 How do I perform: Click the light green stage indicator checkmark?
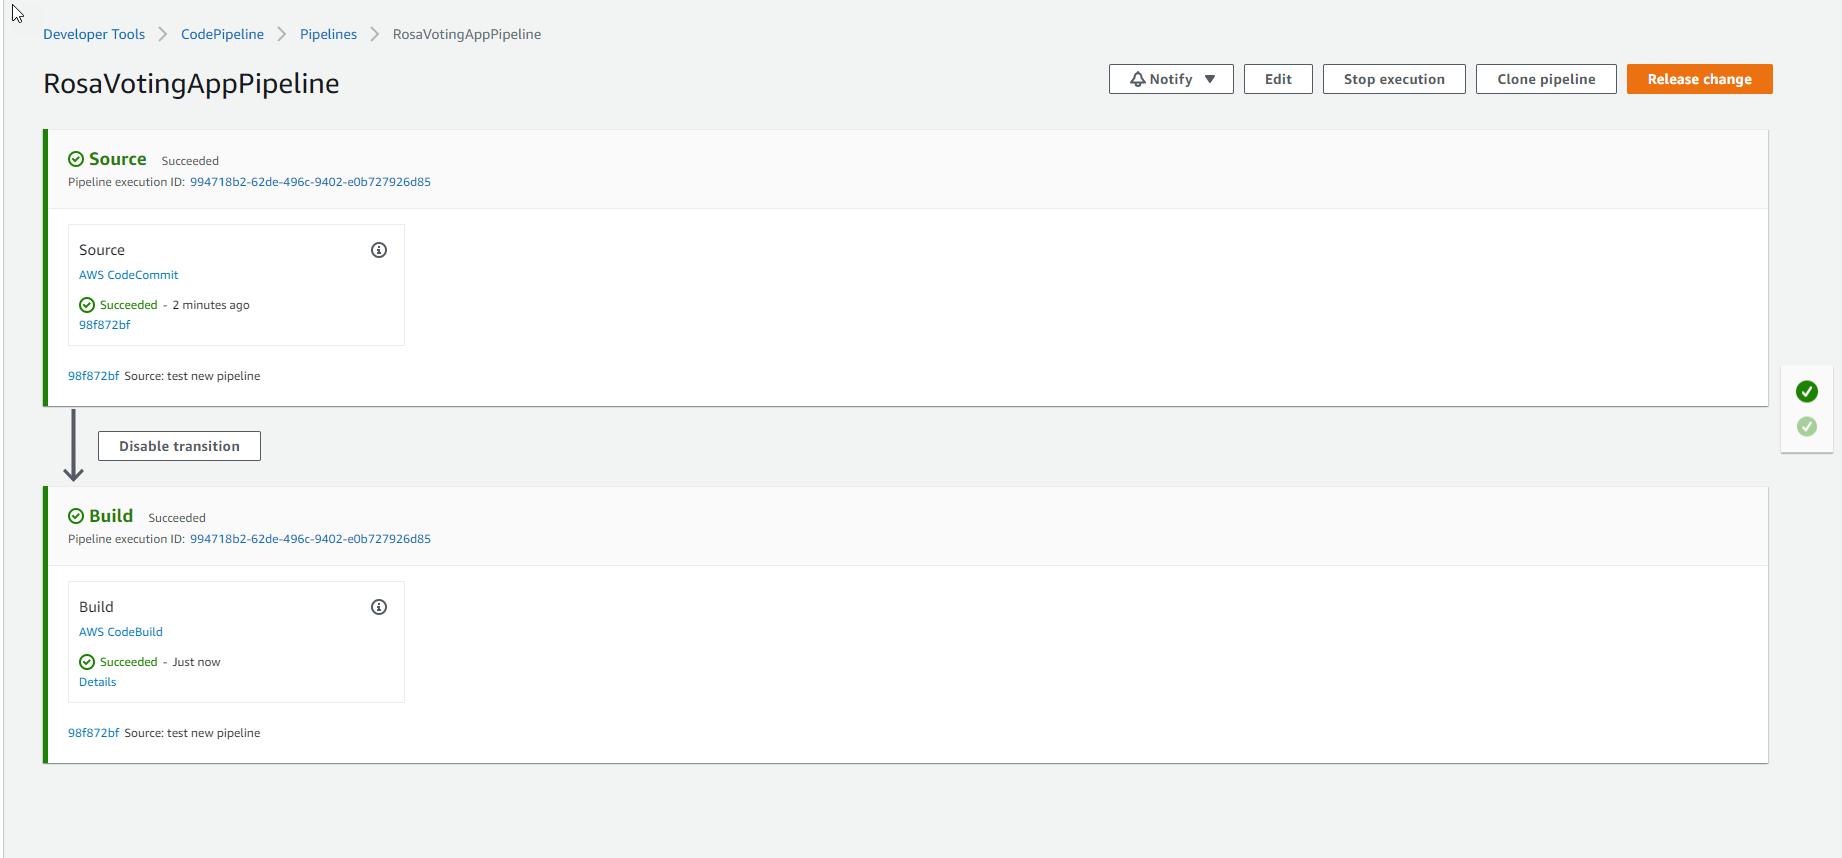pyautogui.click(x=1806, y=427)
